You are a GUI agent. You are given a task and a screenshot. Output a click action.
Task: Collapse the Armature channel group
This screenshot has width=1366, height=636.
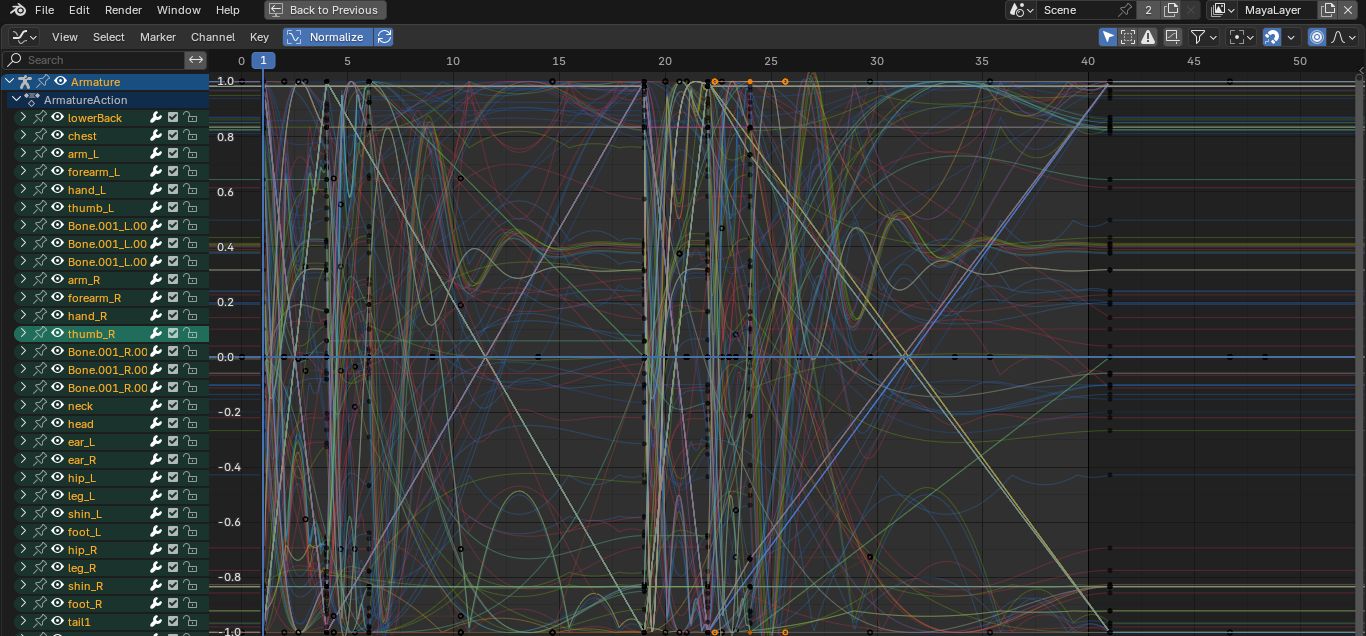[x=9, y=82]
